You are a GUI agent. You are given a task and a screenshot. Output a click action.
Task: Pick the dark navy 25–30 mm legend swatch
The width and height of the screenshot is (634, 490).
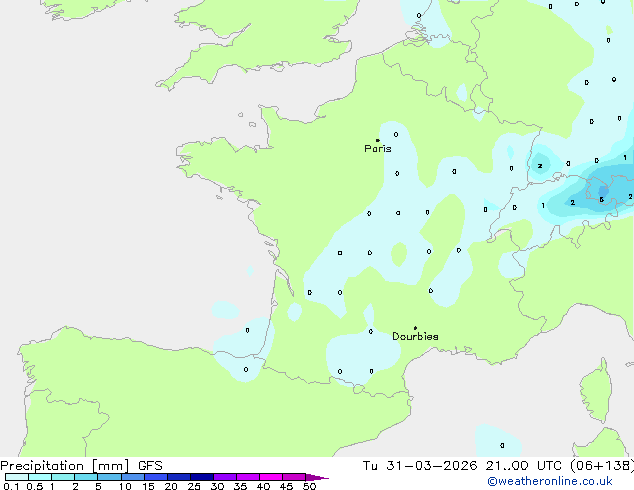[201, 478]
